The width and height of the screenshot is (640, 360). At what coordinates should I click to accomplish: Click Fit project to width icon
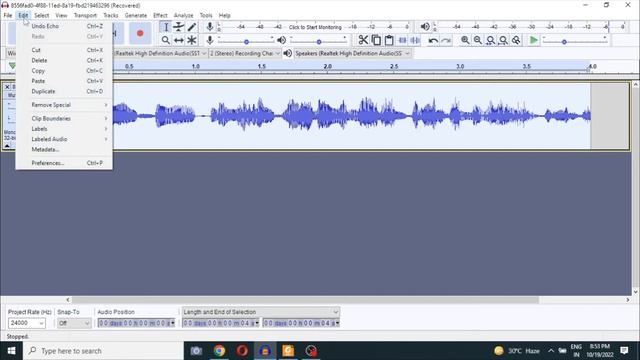click(x=503, y=40)
